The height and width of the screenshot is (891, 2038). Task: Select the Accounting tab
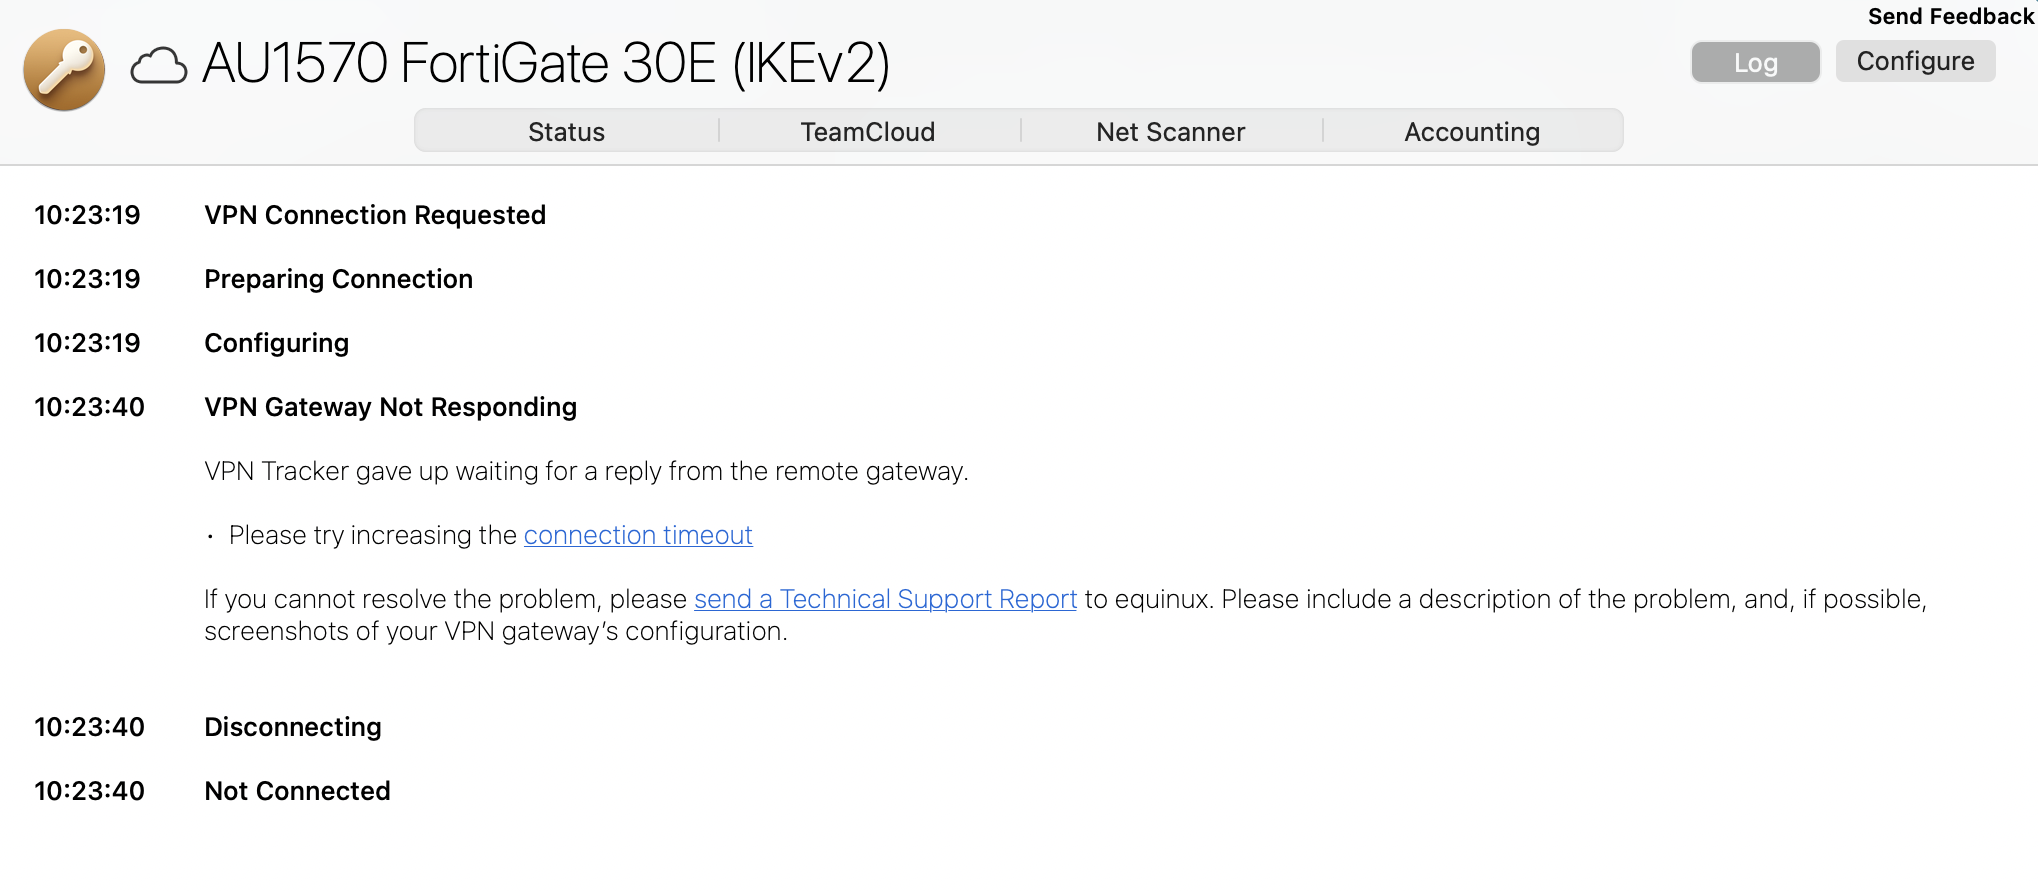coord(1472,131)
